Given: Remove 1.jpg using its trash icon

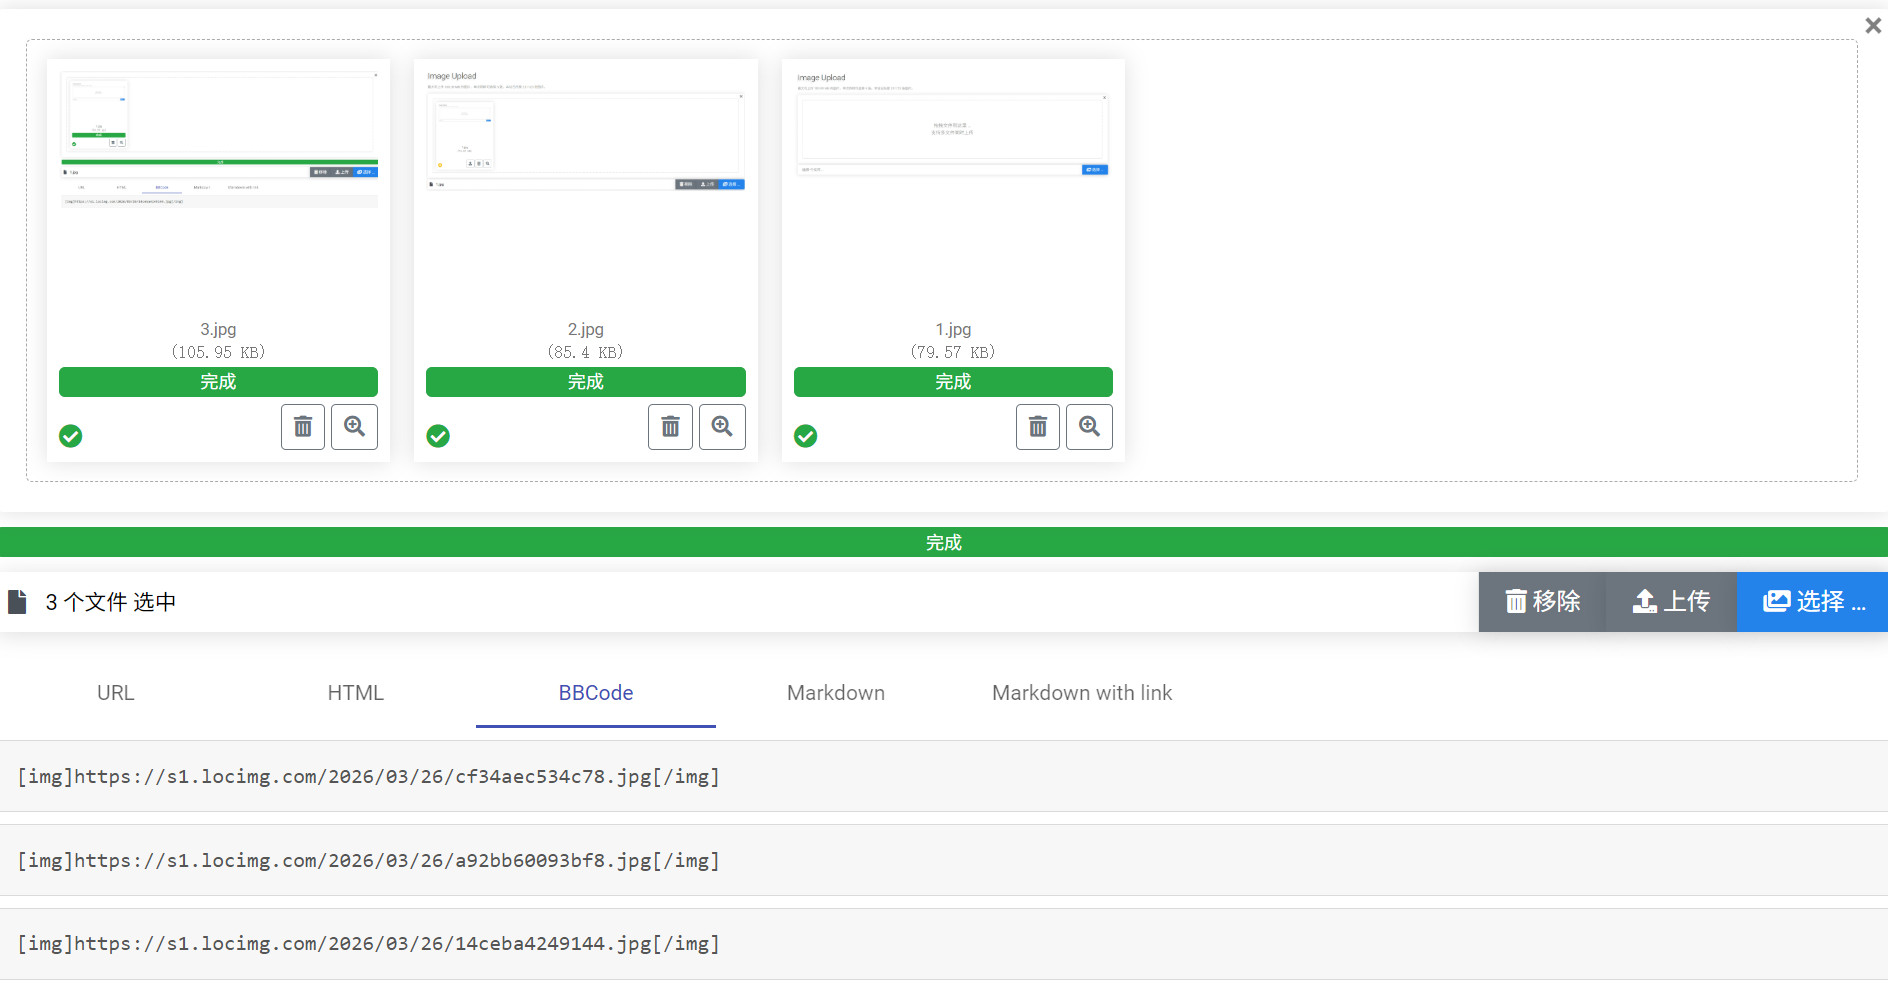Looking at the screenshot, I should click(1038, 427).
